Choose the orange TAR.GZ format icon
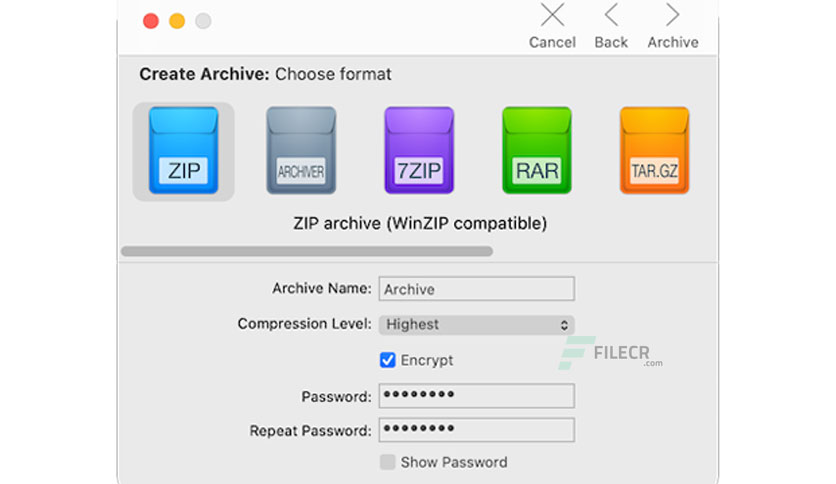836x484 pixels. 655,151
